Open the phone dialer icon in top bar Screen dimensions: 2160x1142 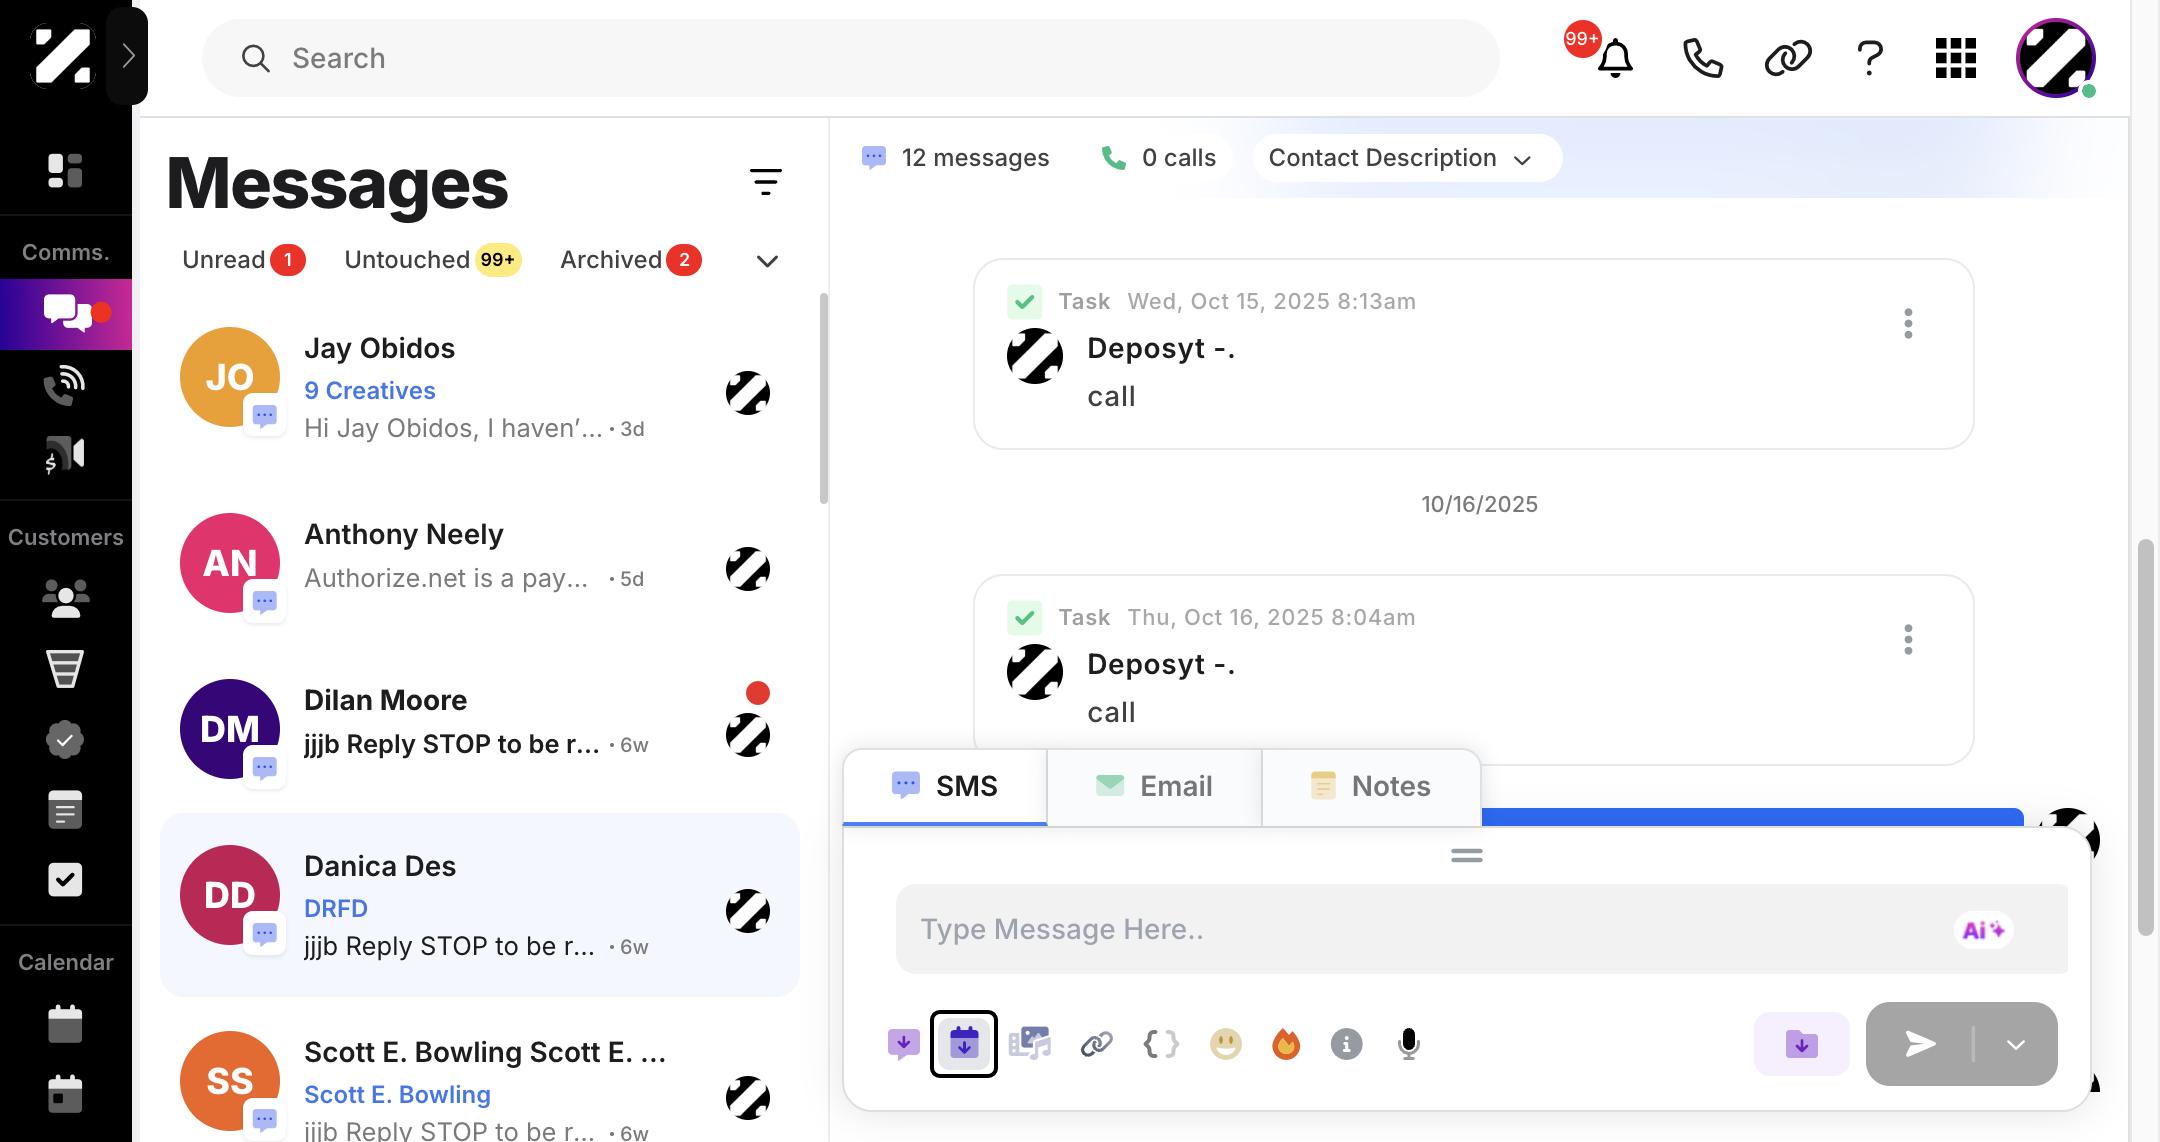tap(1702, 58)
